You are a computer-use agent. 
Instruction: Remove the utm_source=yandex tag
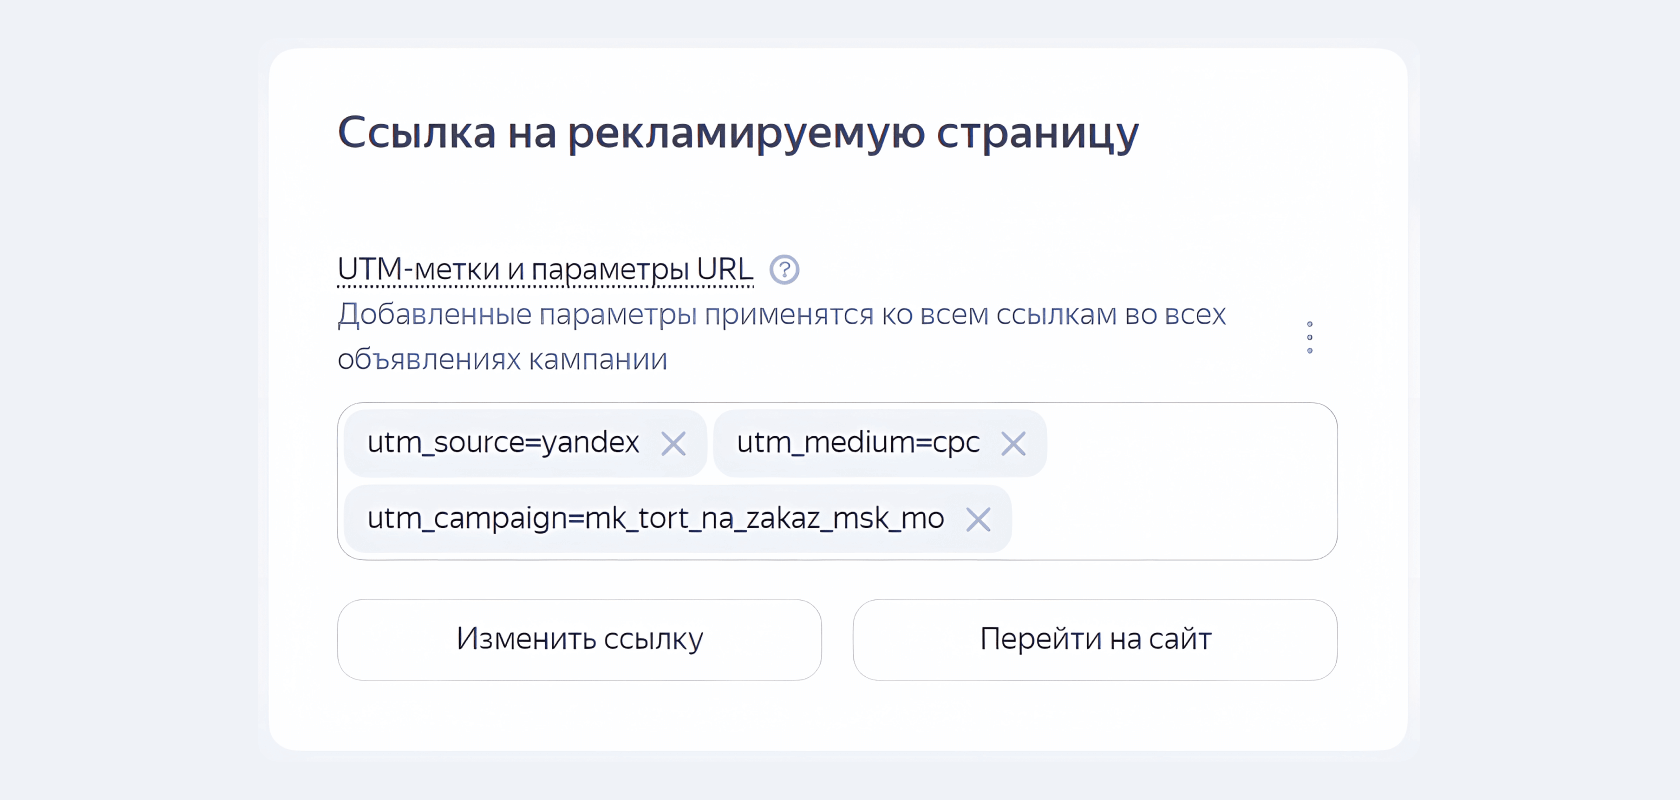[x=674, y=443]
